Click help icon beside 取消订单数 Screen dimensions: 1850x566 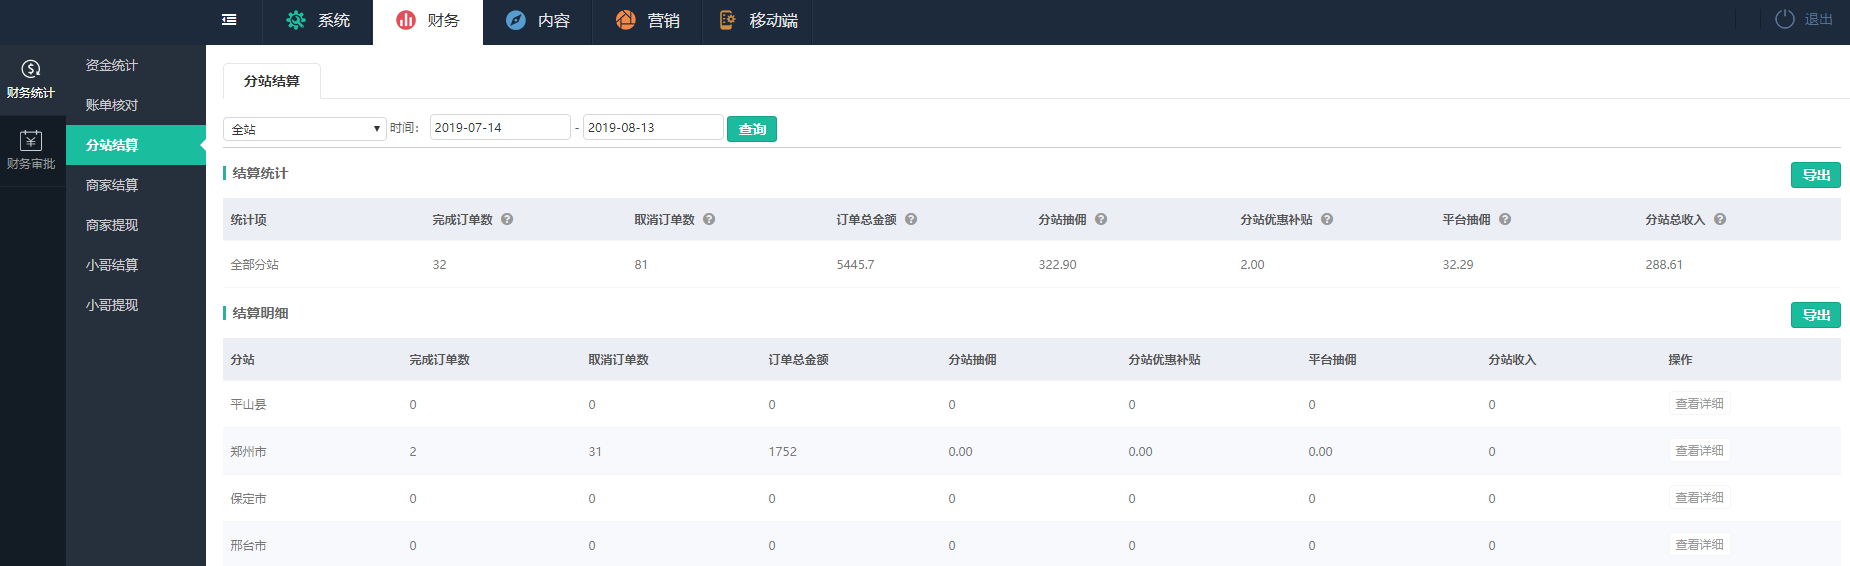click(709, 220)
